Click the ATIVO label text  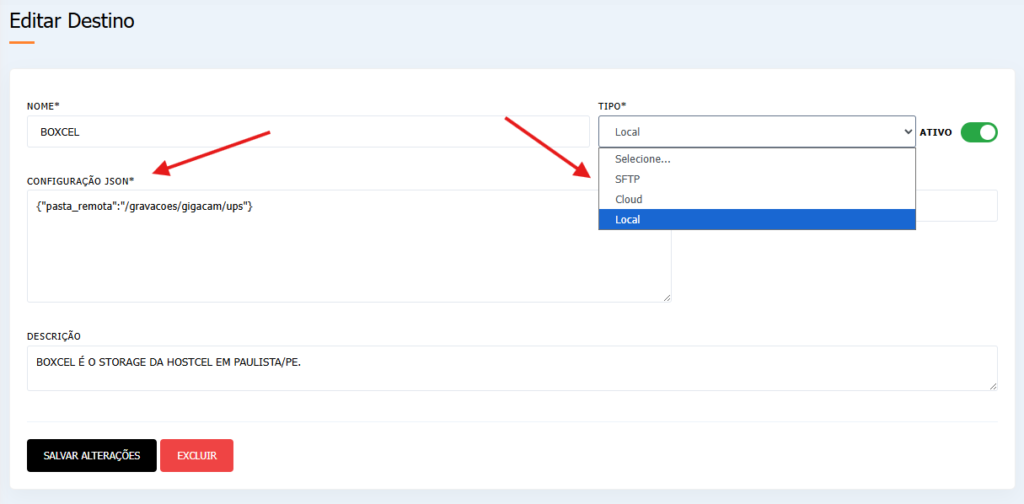936,133
